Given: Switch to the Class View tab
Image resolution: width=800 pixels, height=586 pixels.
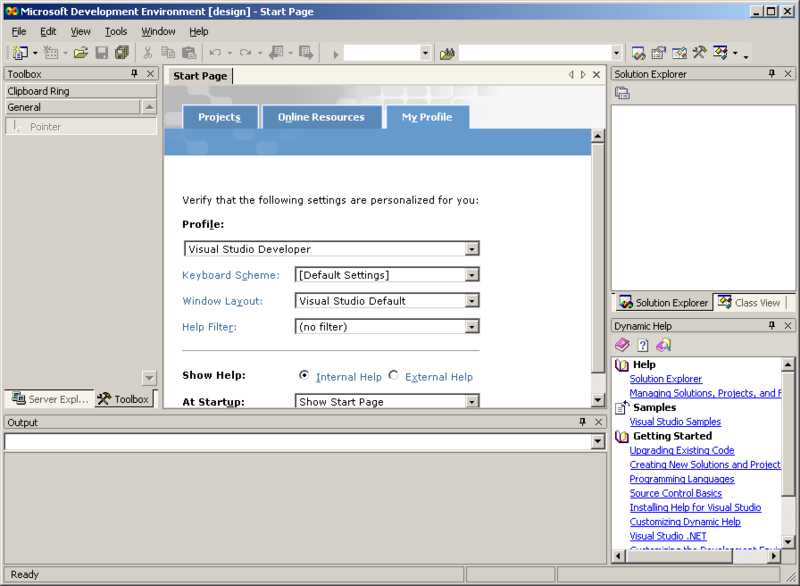Looking at the screenshot, I should pyautogui.click(x=749, y=302).
